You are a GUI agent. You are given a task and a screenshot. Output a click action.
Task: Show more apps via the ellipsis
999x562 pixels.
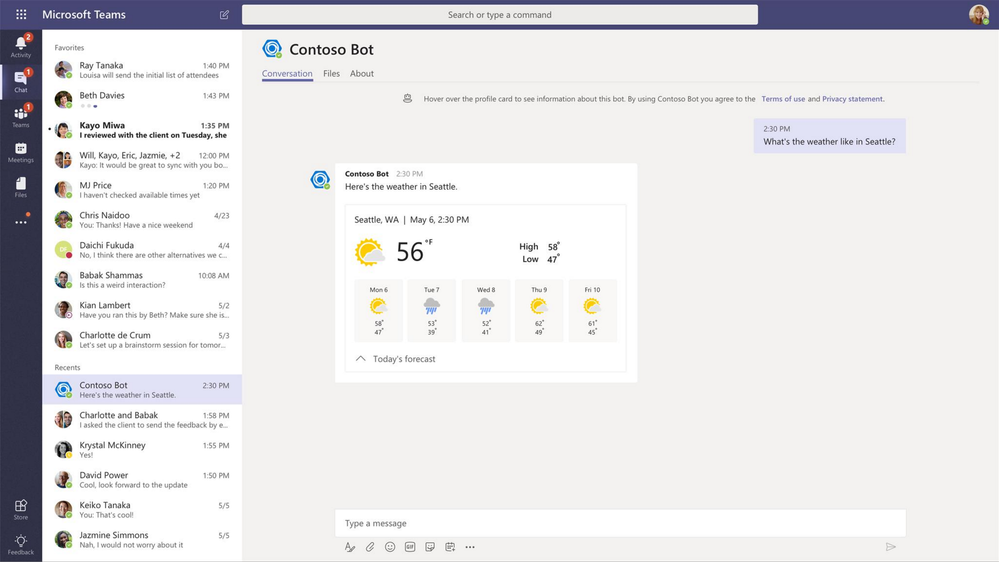[21, 222]
